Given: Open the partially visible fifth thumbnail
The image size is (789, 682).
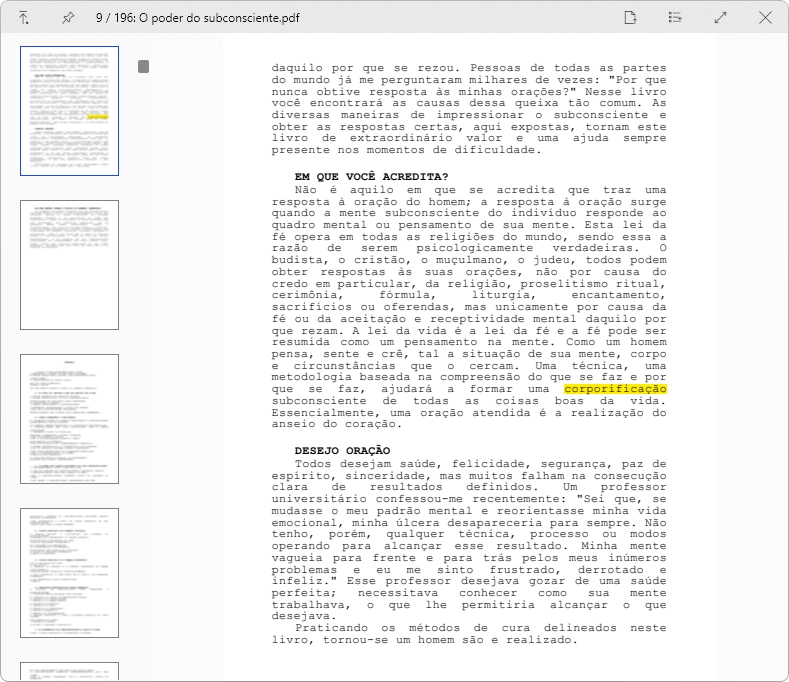Looking at the screenshot, I should pos(69,671).
